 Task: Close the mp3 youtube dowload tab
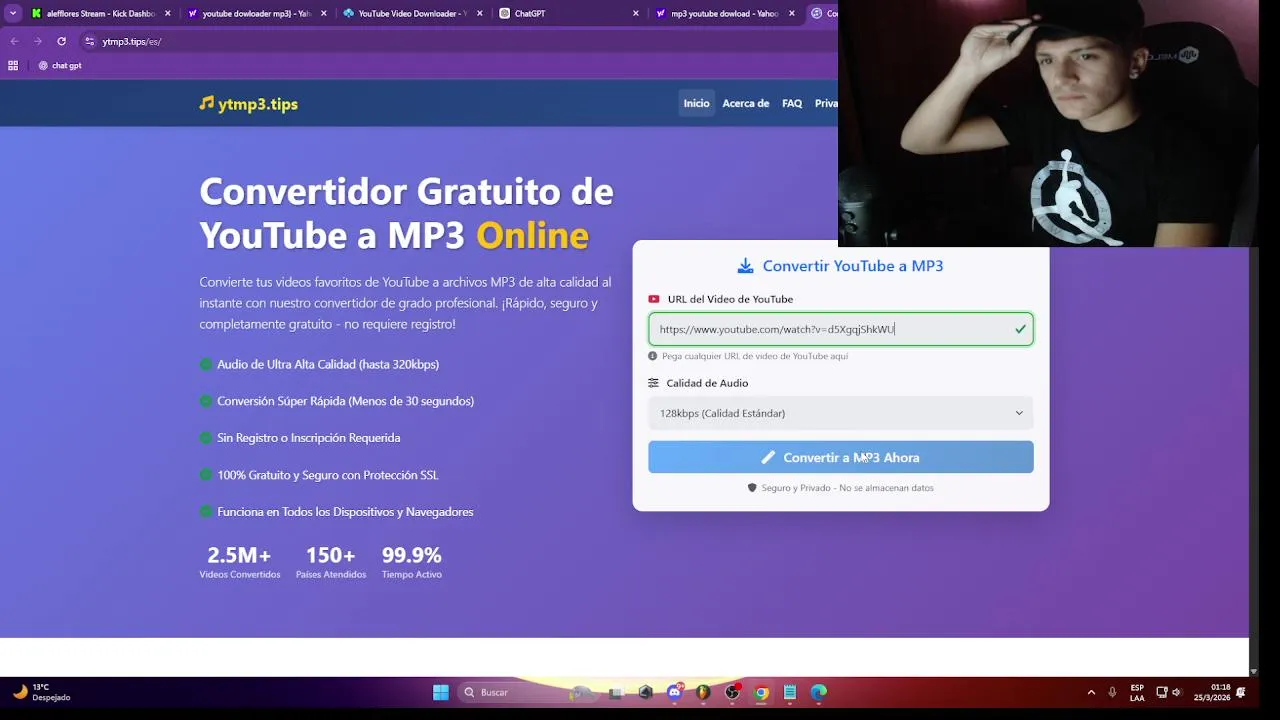[792, 14]
